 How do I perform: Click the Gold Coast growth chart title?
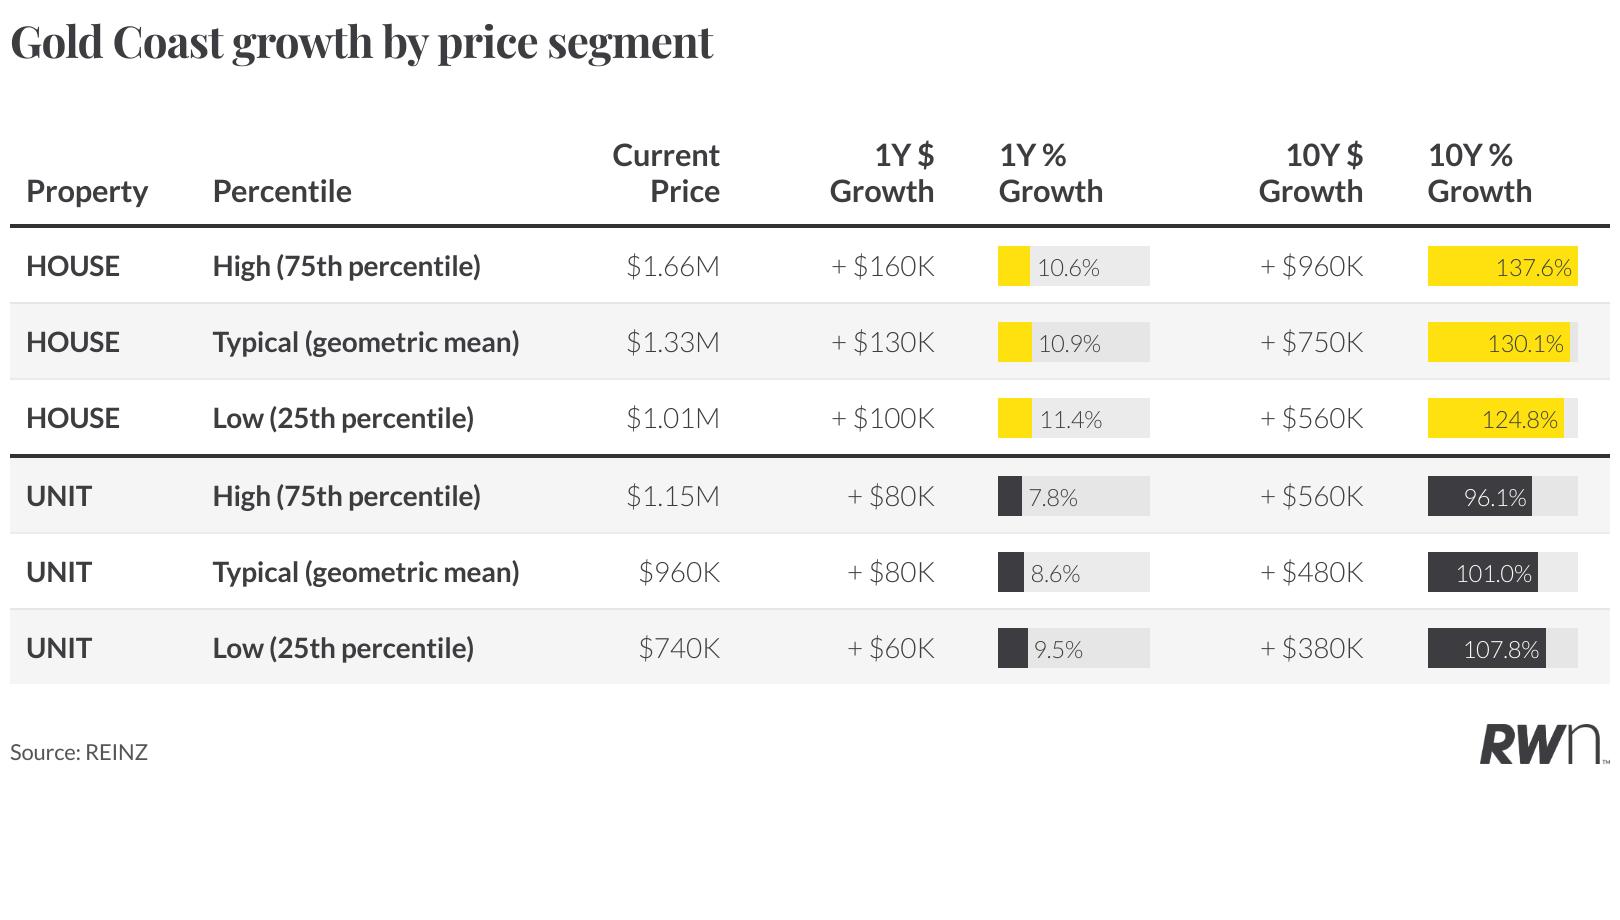coord(361,42)
